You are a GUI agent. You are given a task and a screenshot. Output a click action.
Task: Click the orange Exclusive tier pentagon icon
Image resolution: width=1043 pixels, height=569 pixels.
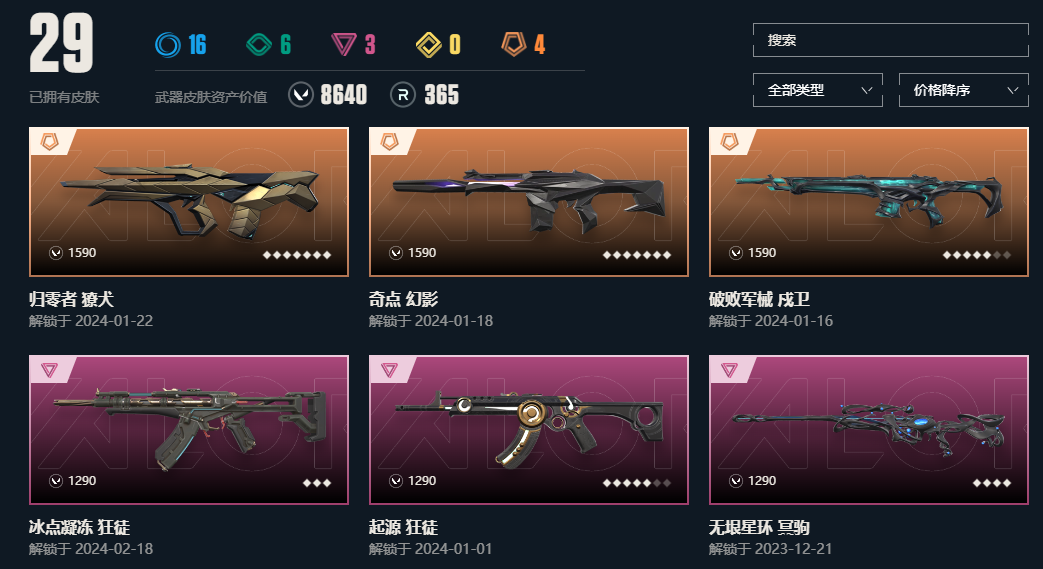[x=514, y=45]
